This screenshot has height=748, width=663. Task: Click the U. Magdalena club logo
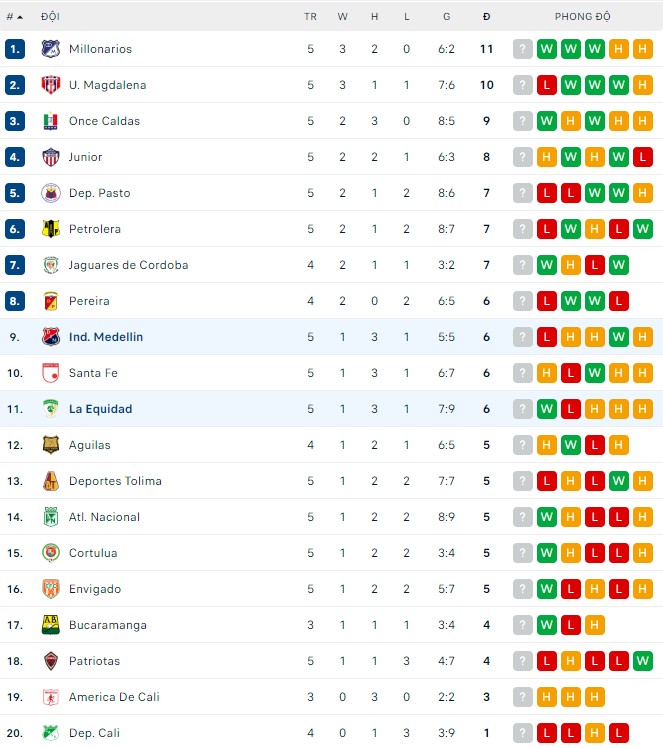(50, 85)
